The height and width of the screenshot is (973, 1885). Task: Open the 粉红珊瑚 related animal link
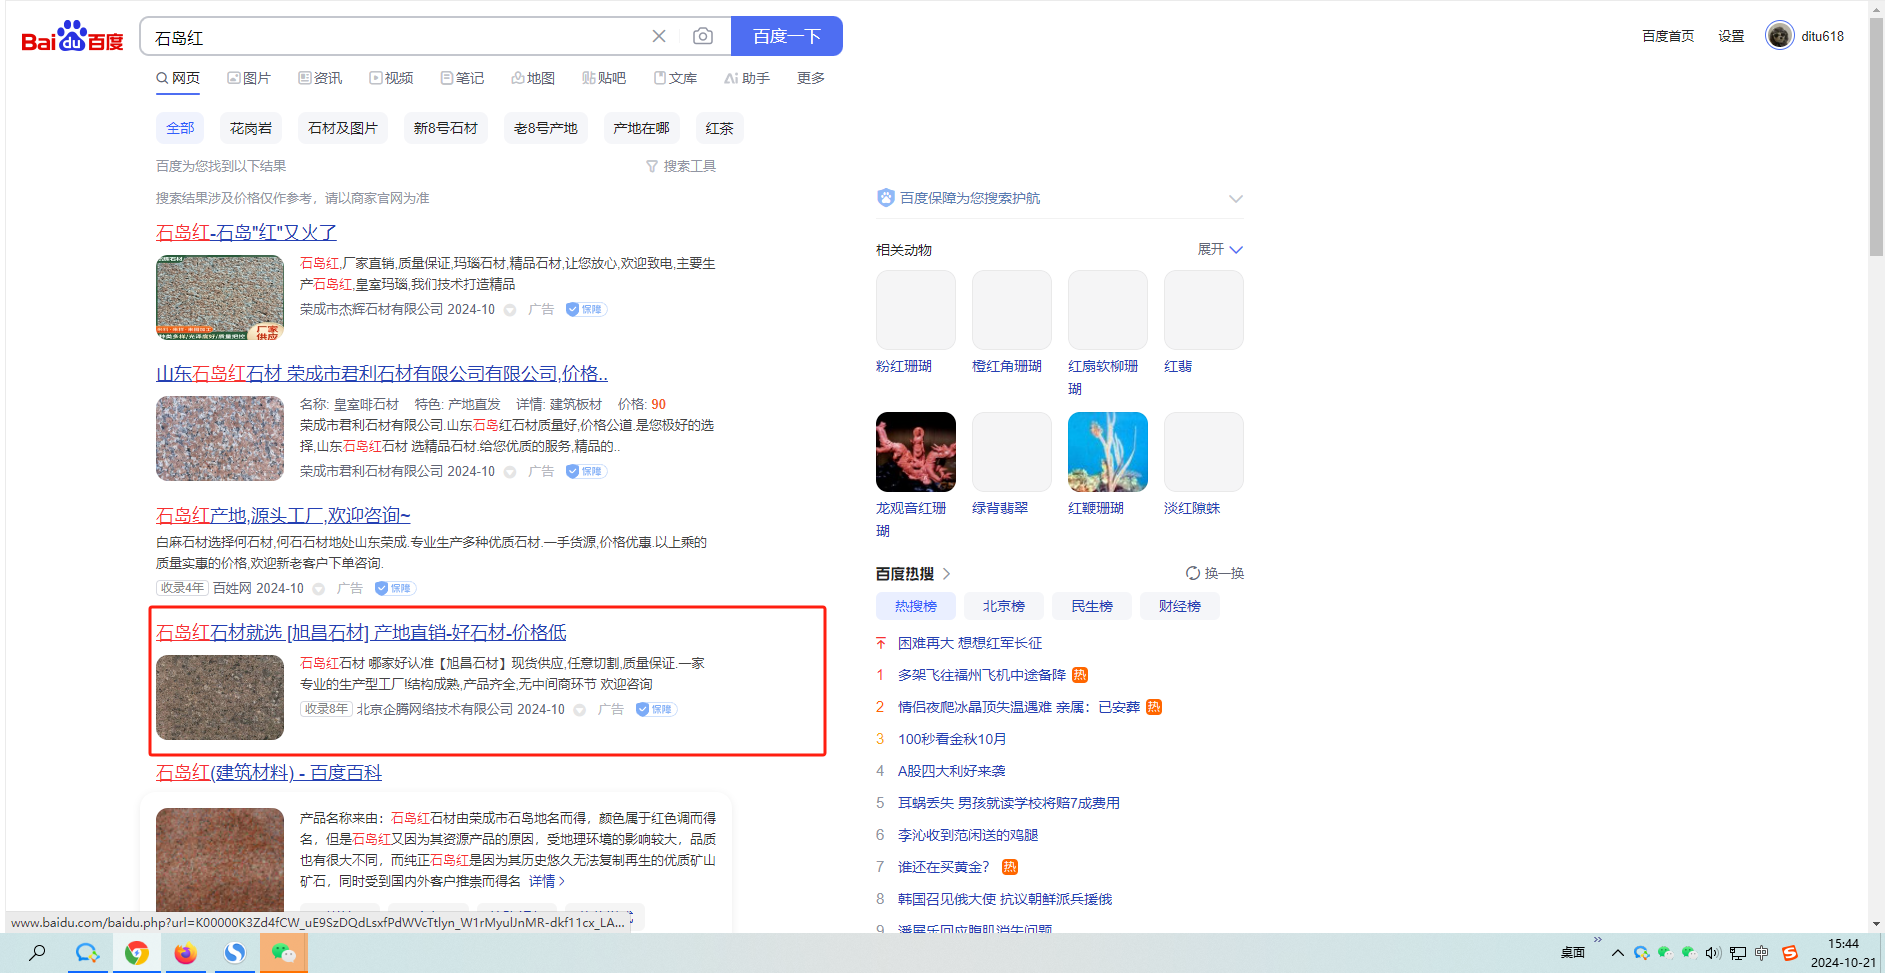click(904, 366)
